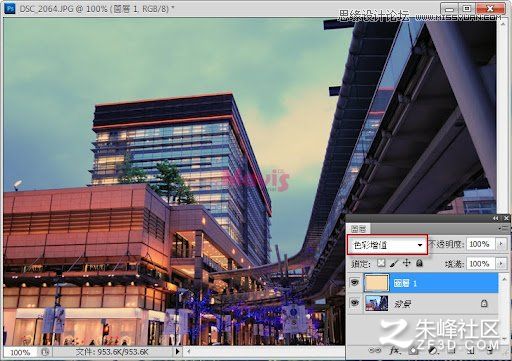Create new fill or adjustment layer
This screenshot has width=512, height=361.
click(432, 351)
